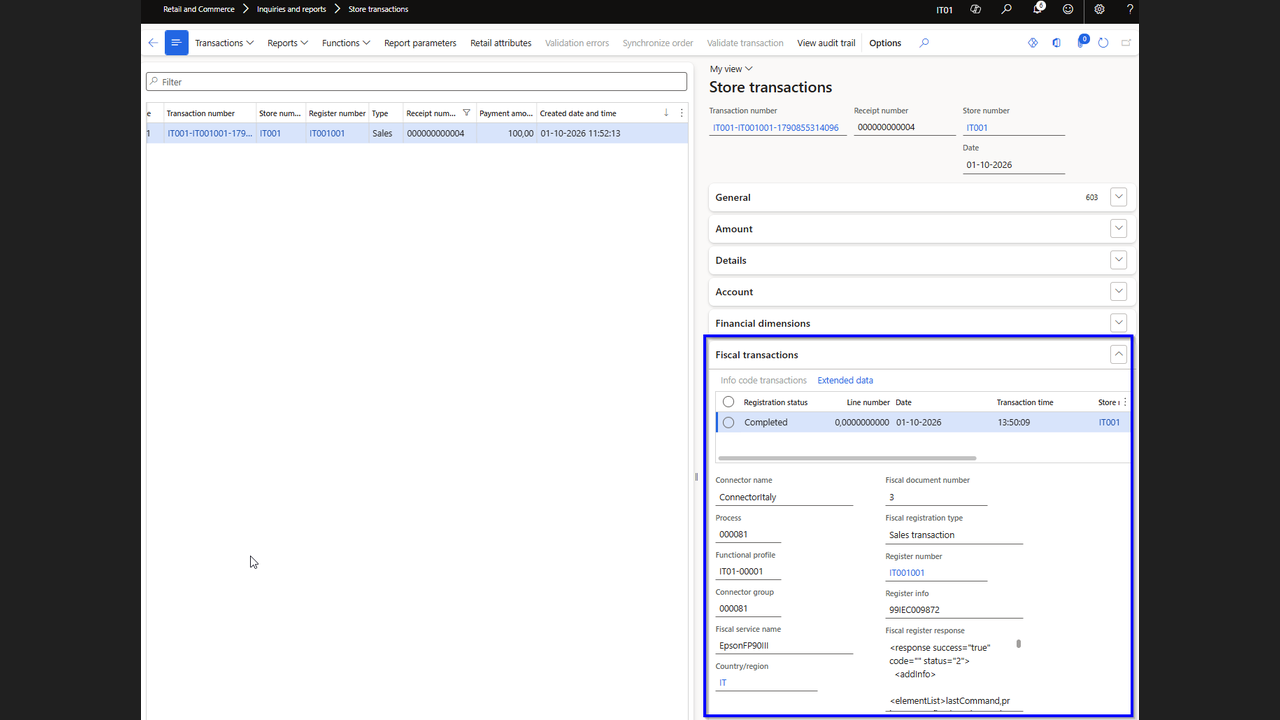Click the help question mark icon
The width and height of the screenshot is (1280, 720).
(x=1130, y=9)
